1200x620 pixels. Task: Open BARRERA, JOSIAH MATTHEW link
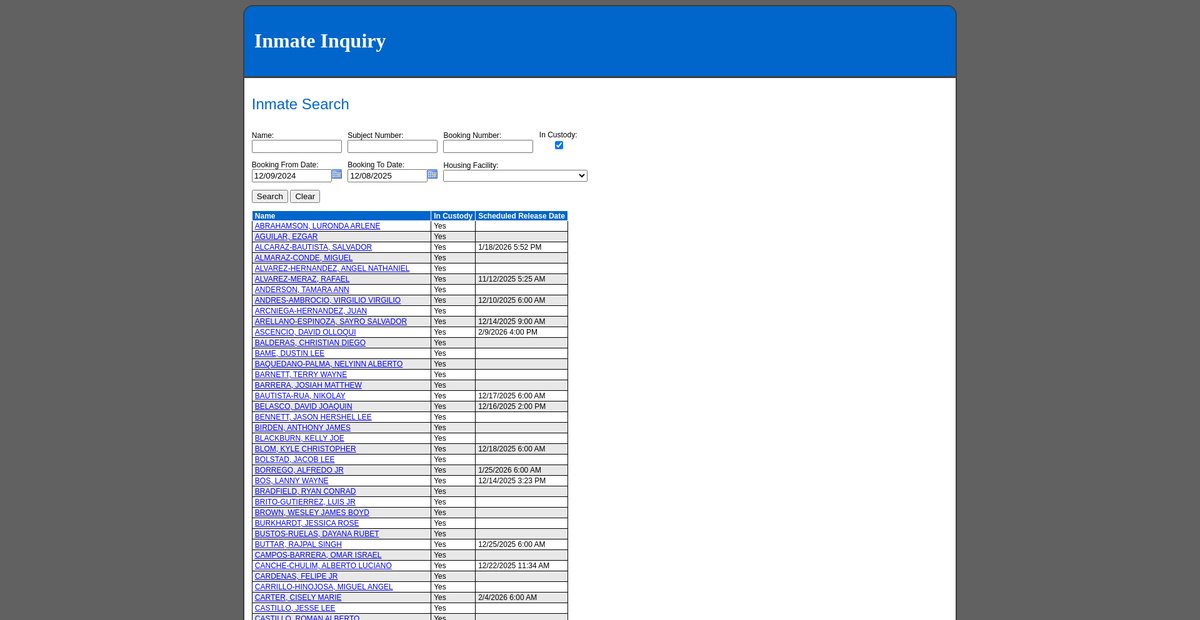click(x=308, y=385)
